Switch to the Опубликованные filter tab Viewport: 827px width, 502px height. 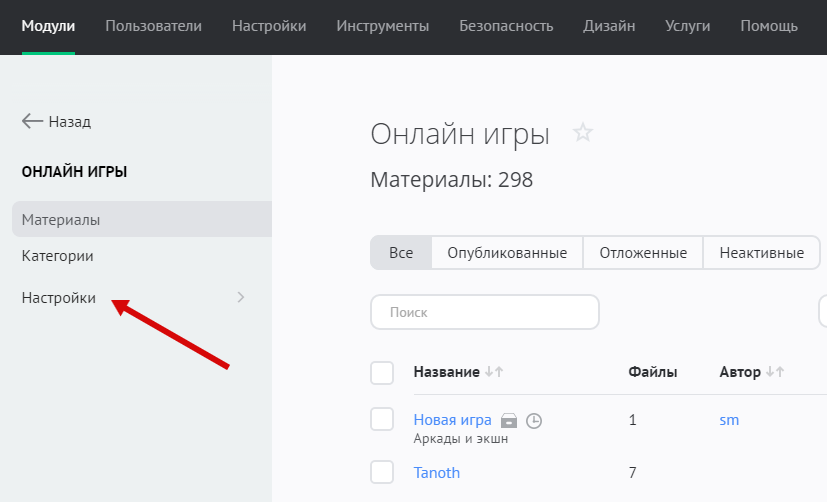tap(507, 253)
